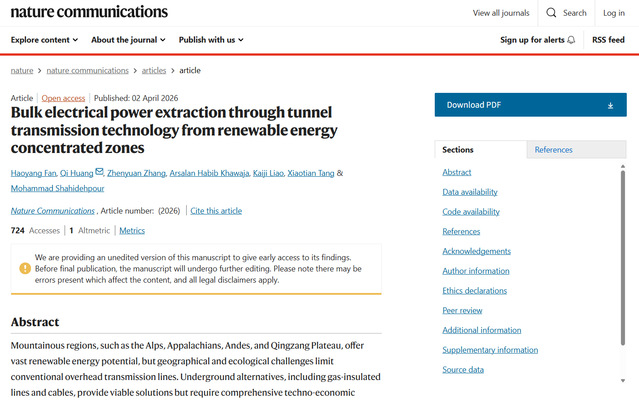Expand the Publish with us menu

coord(211,40)
